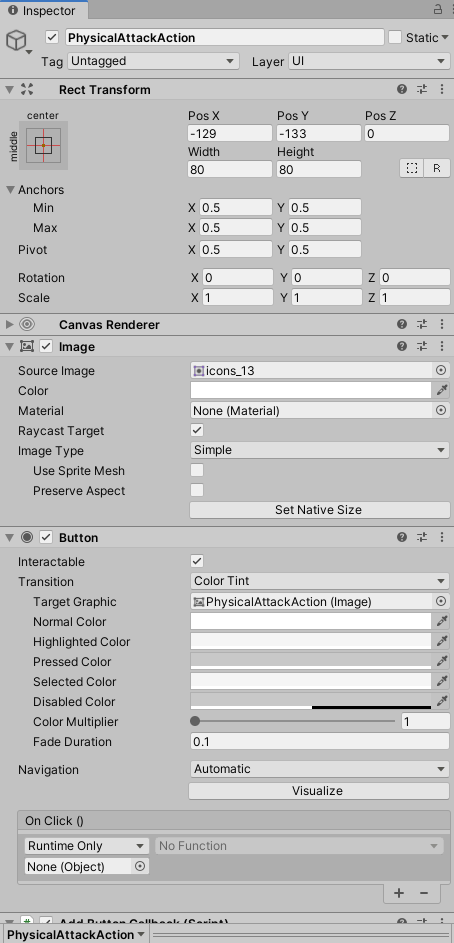Click the Highlighted Color swatch
The width and height of the screenshot is (454, 943).
pos(311,641)
